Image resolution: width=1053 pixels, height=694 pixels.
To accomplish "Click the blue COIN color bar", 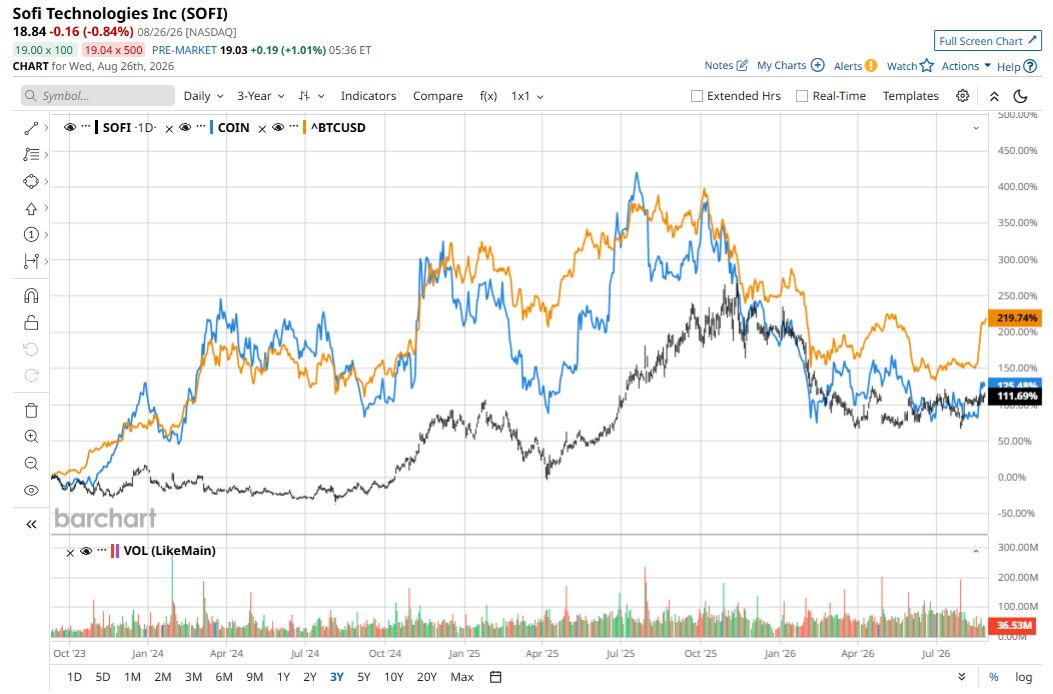I will point(212,127).
